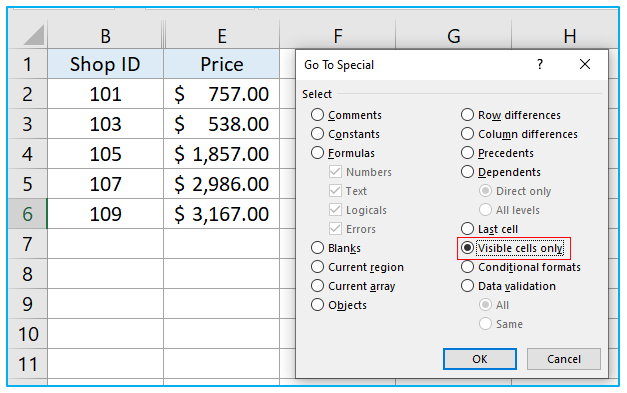Choose Row differences option
627x393 pixels.
[x=467, y=115]
